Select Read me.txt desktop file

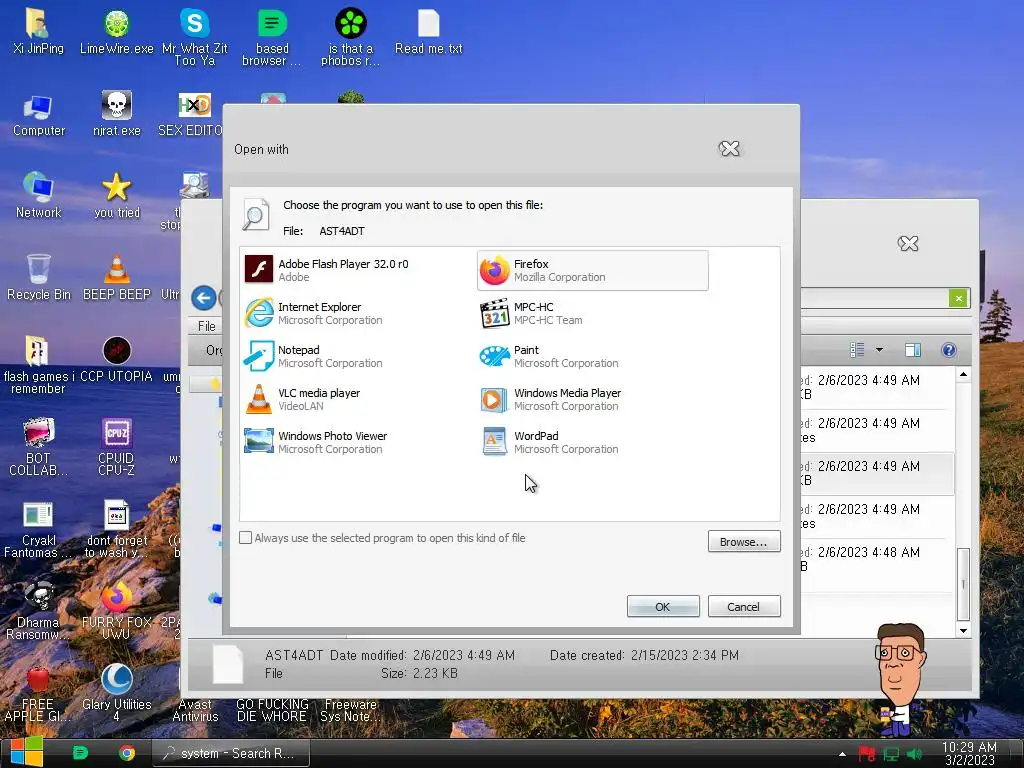(x=428, y=33)
